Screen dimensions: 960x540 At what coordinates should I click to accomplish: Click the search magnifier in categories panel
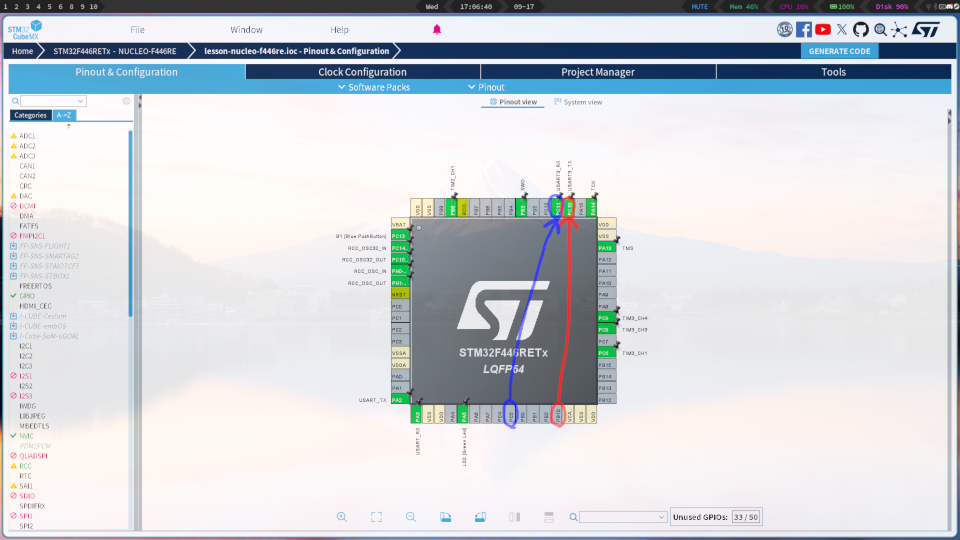(15, 101)
